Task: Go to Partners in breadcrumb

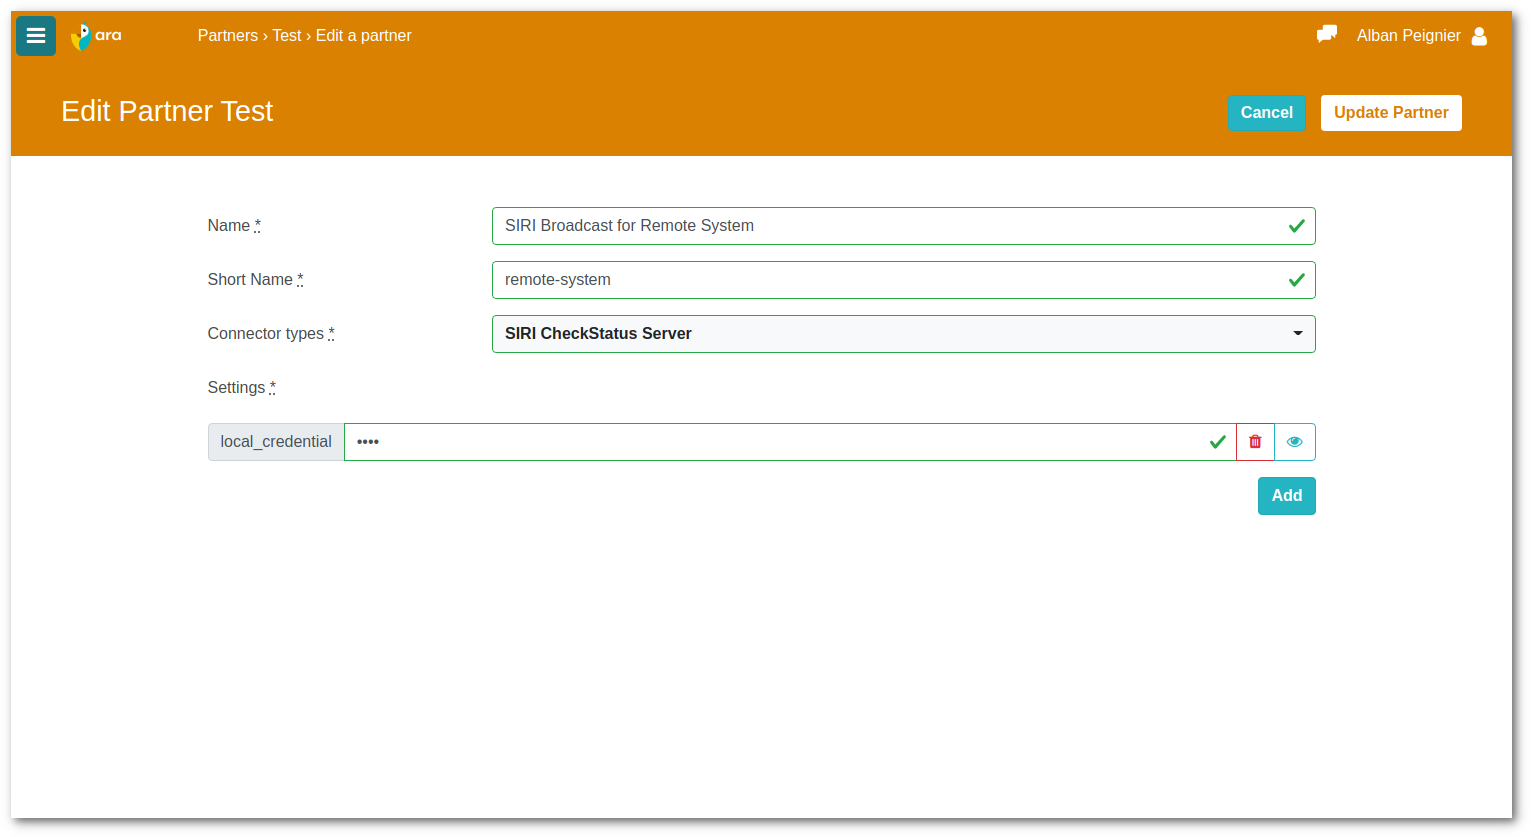Action: point(227,36)
